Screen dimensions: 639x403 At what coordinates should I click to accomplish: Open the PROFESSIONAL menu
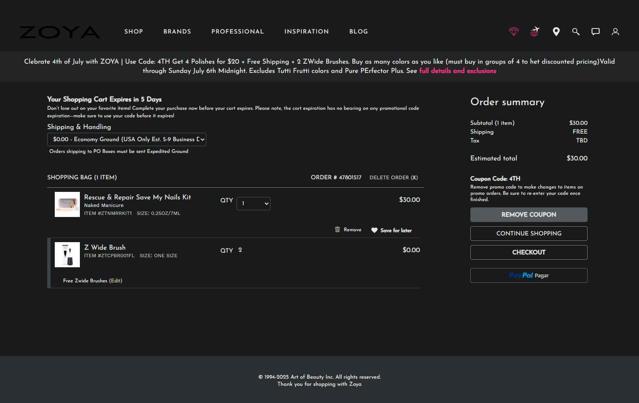(x=238, y=32)
